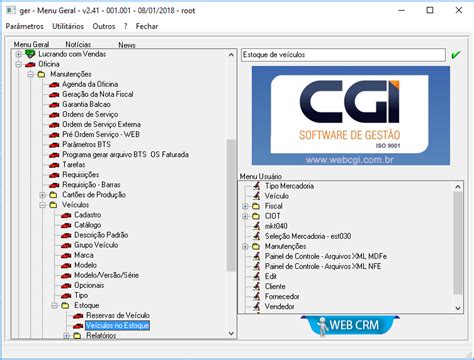This screenshot has width=474, height=360.
Task: Expand the CIOT folder in Menu Usuário
Action: coord(245,216)
